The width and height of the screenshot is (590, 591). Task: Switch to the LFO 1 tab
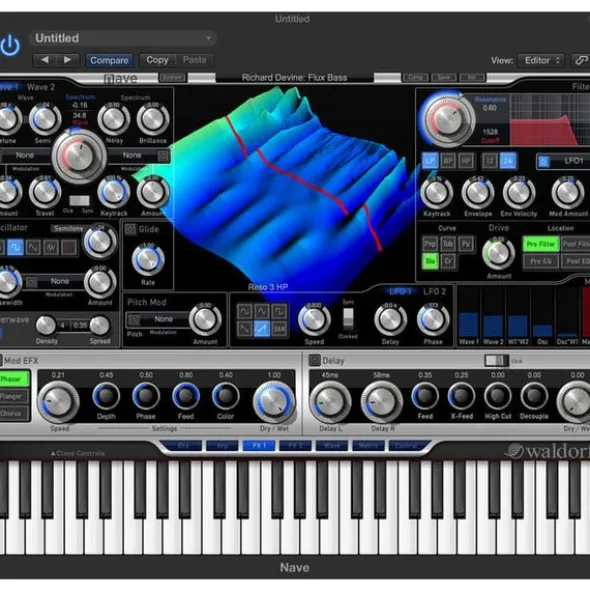400,291
